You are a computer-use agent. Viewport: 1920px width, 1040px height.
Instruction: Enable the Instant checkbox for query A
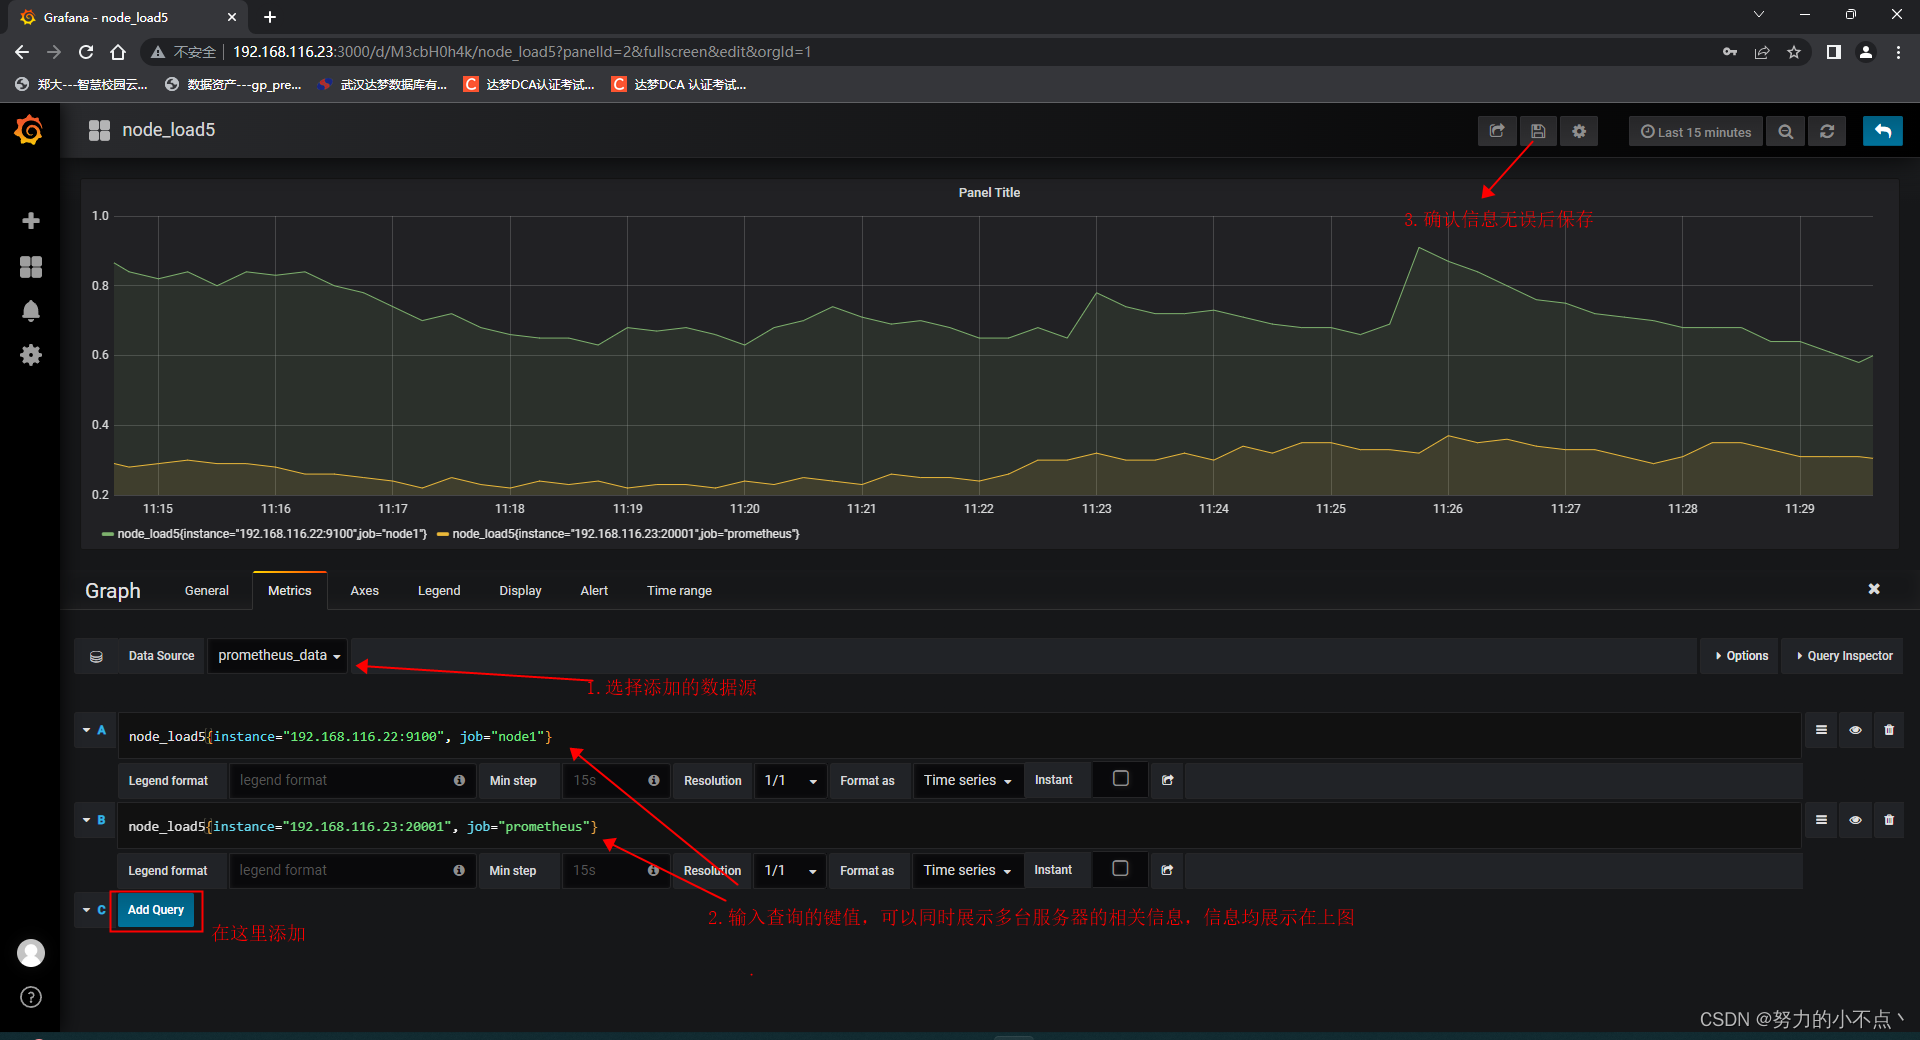[x=1120, y=779]
